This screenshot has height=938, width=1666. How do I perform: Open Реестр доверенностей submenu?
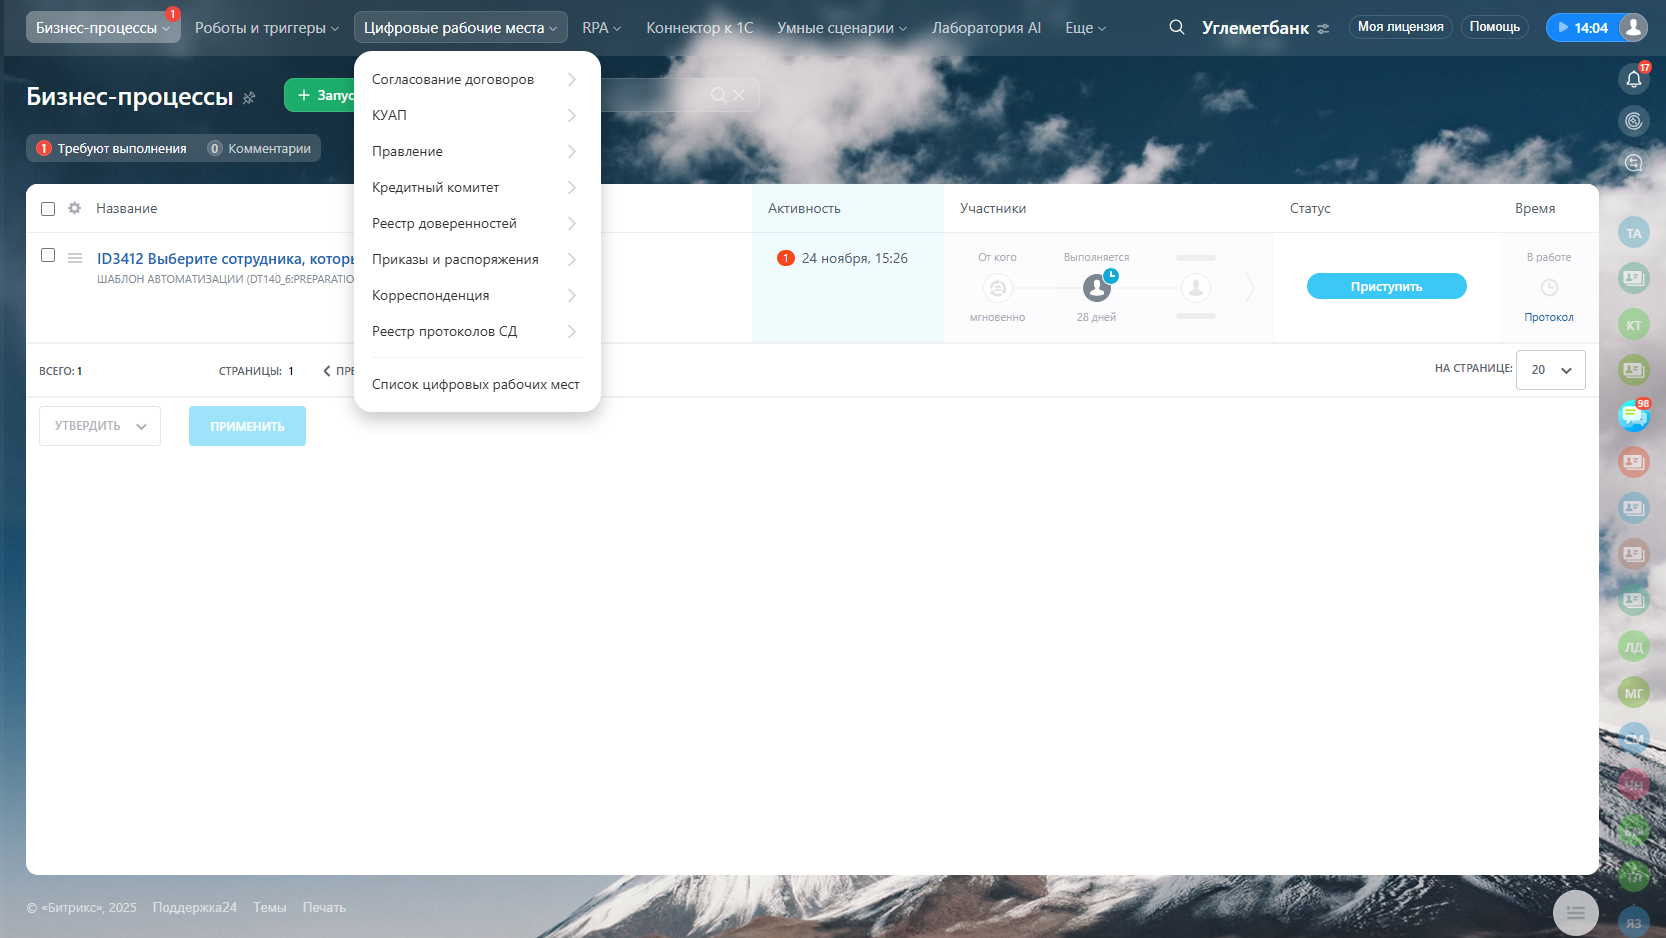(x=477, y=223)
